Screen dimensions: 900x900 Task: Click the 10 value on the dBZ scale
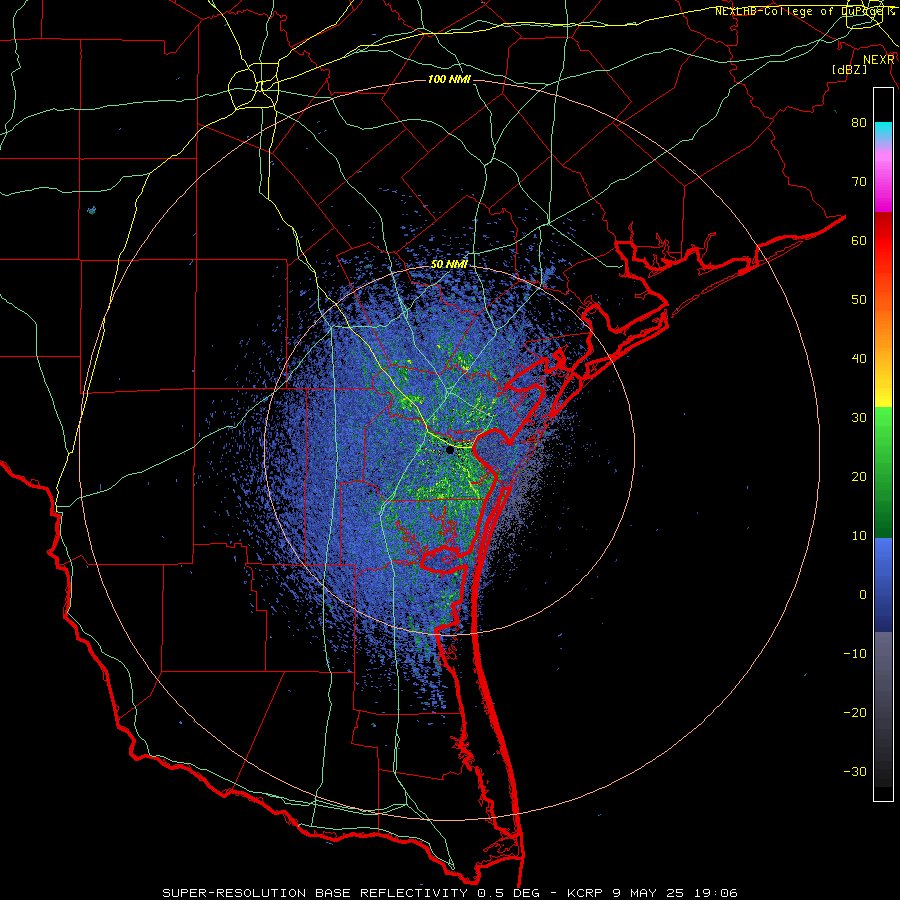pos(859,536)
